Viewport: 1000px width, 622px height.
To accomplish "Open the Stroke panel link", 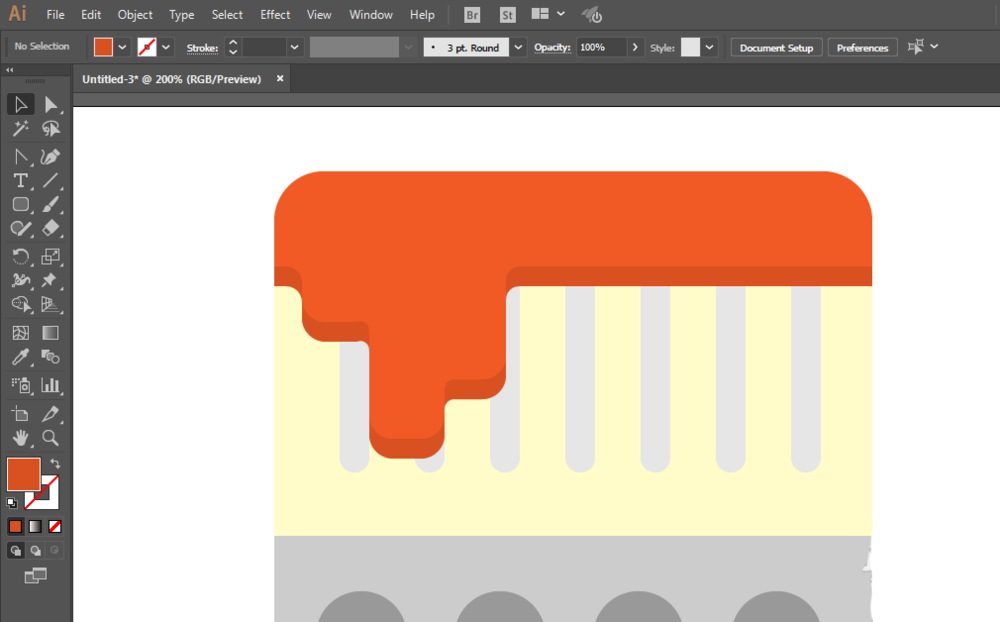I will (x=202, y=48).
